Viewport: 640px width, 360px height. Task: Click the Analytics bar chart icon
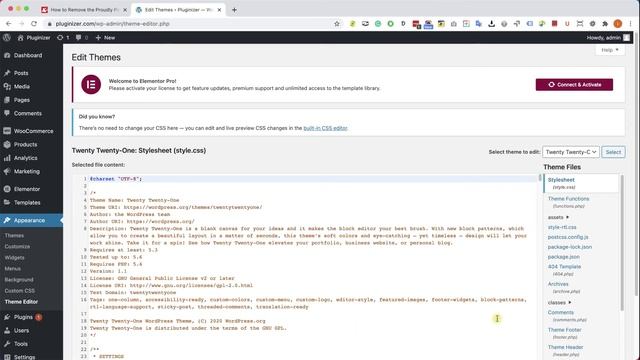point(7,158)
